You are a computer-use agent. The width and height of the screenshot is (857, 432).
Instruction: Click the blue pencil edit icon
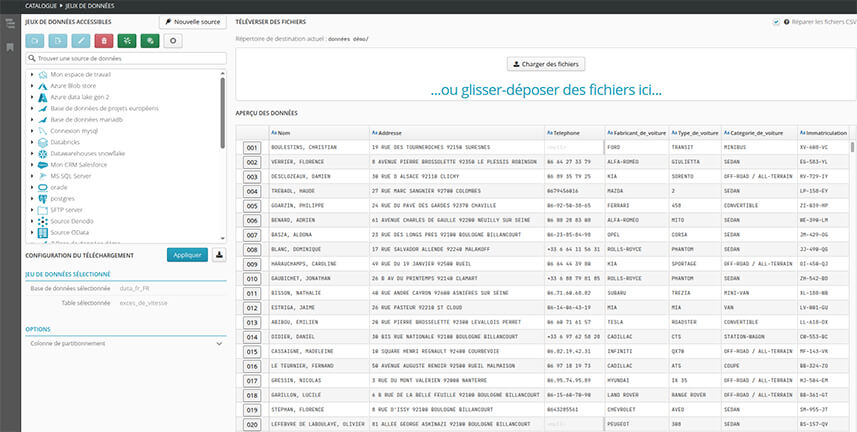click(x=80, y=41)
